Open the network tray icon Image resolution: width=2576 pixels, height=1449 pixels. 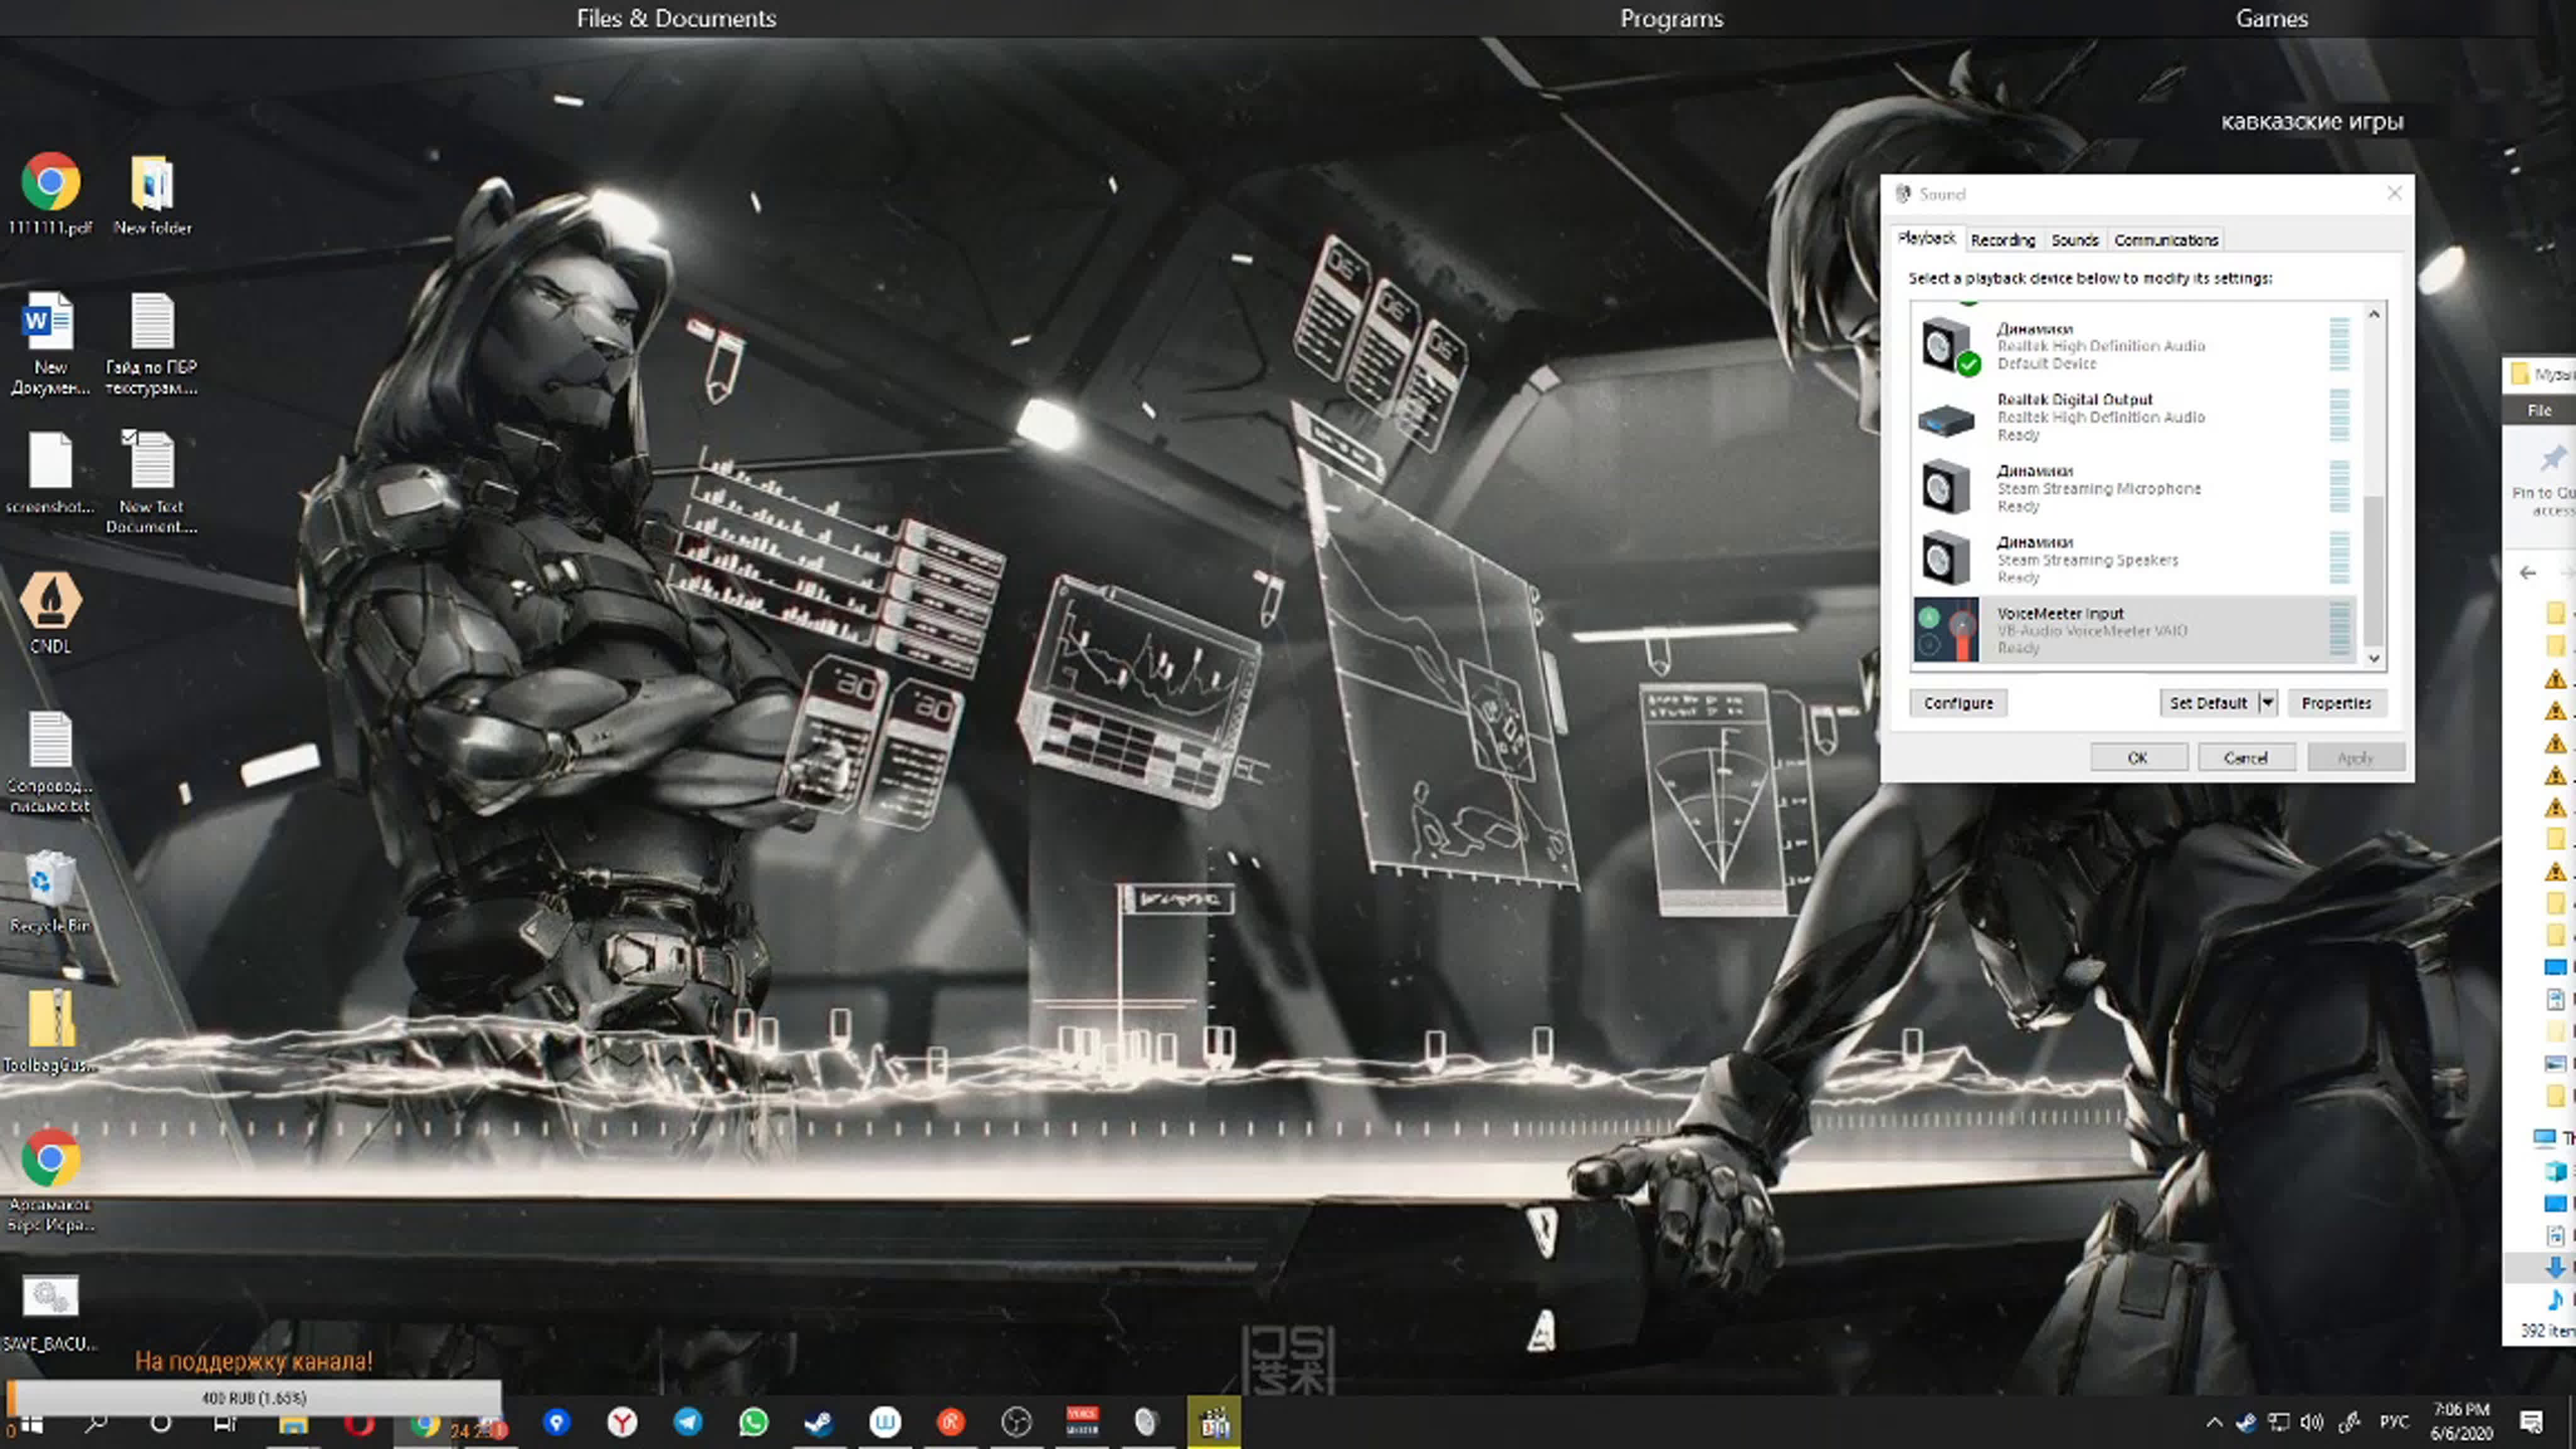pyautogui.click(x=2279, y=1423)
